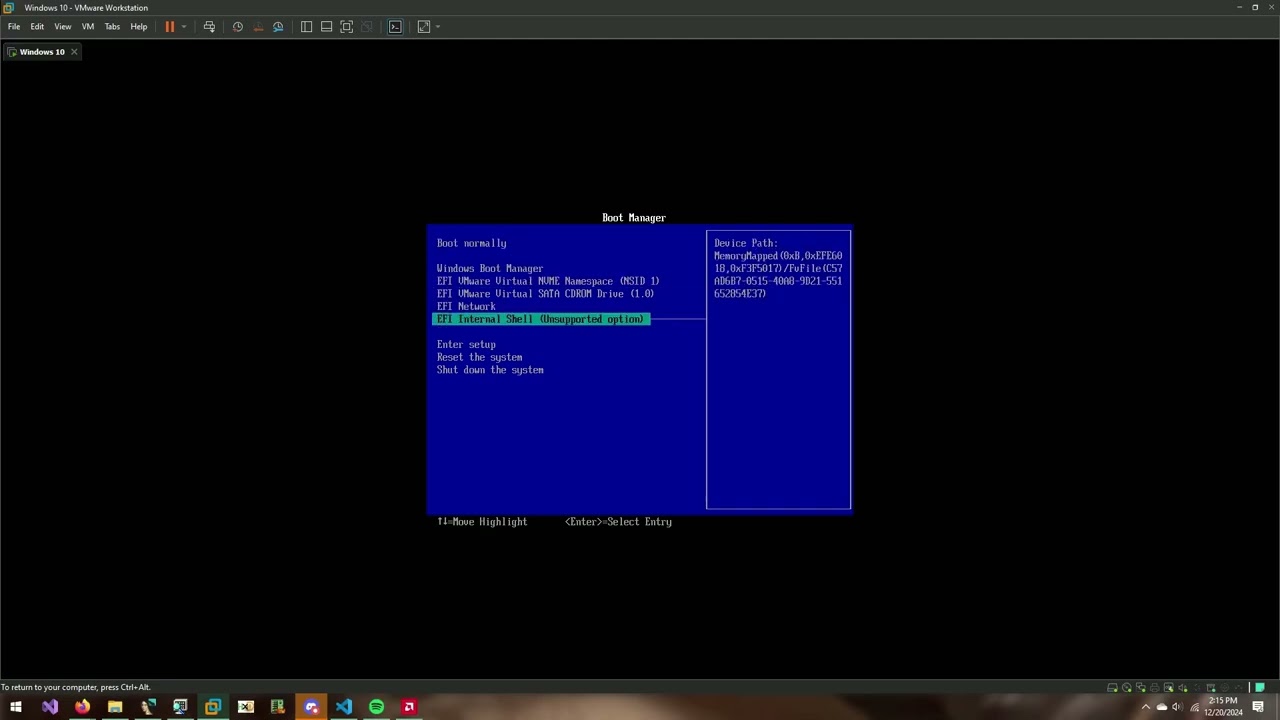Click the CD/DVD device status icon

coord(1127,688)
